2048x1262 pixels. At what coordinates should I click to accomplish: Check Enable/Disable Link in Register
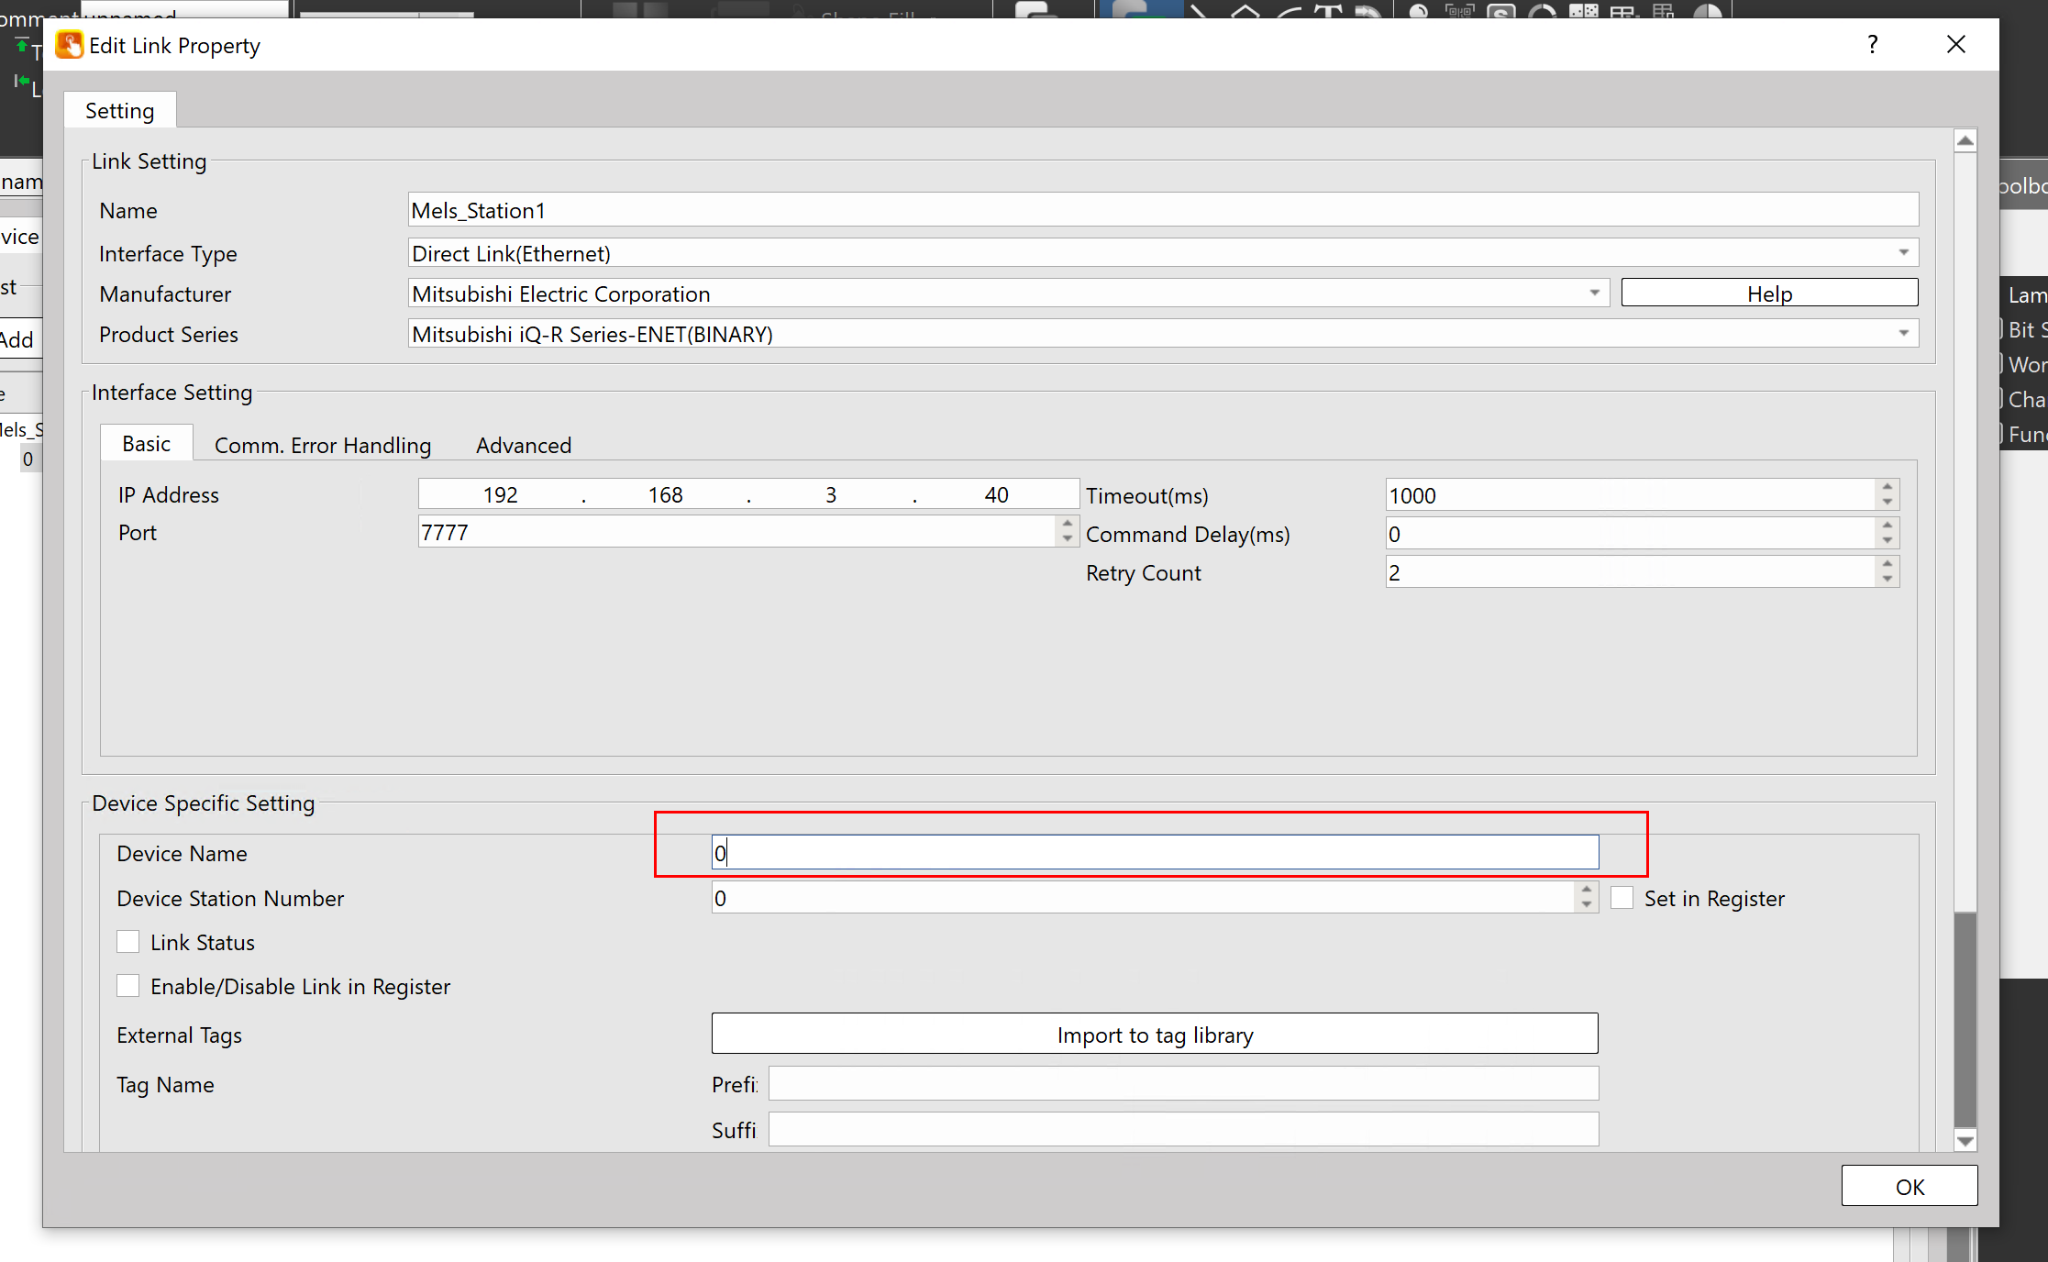coord(128,986)
